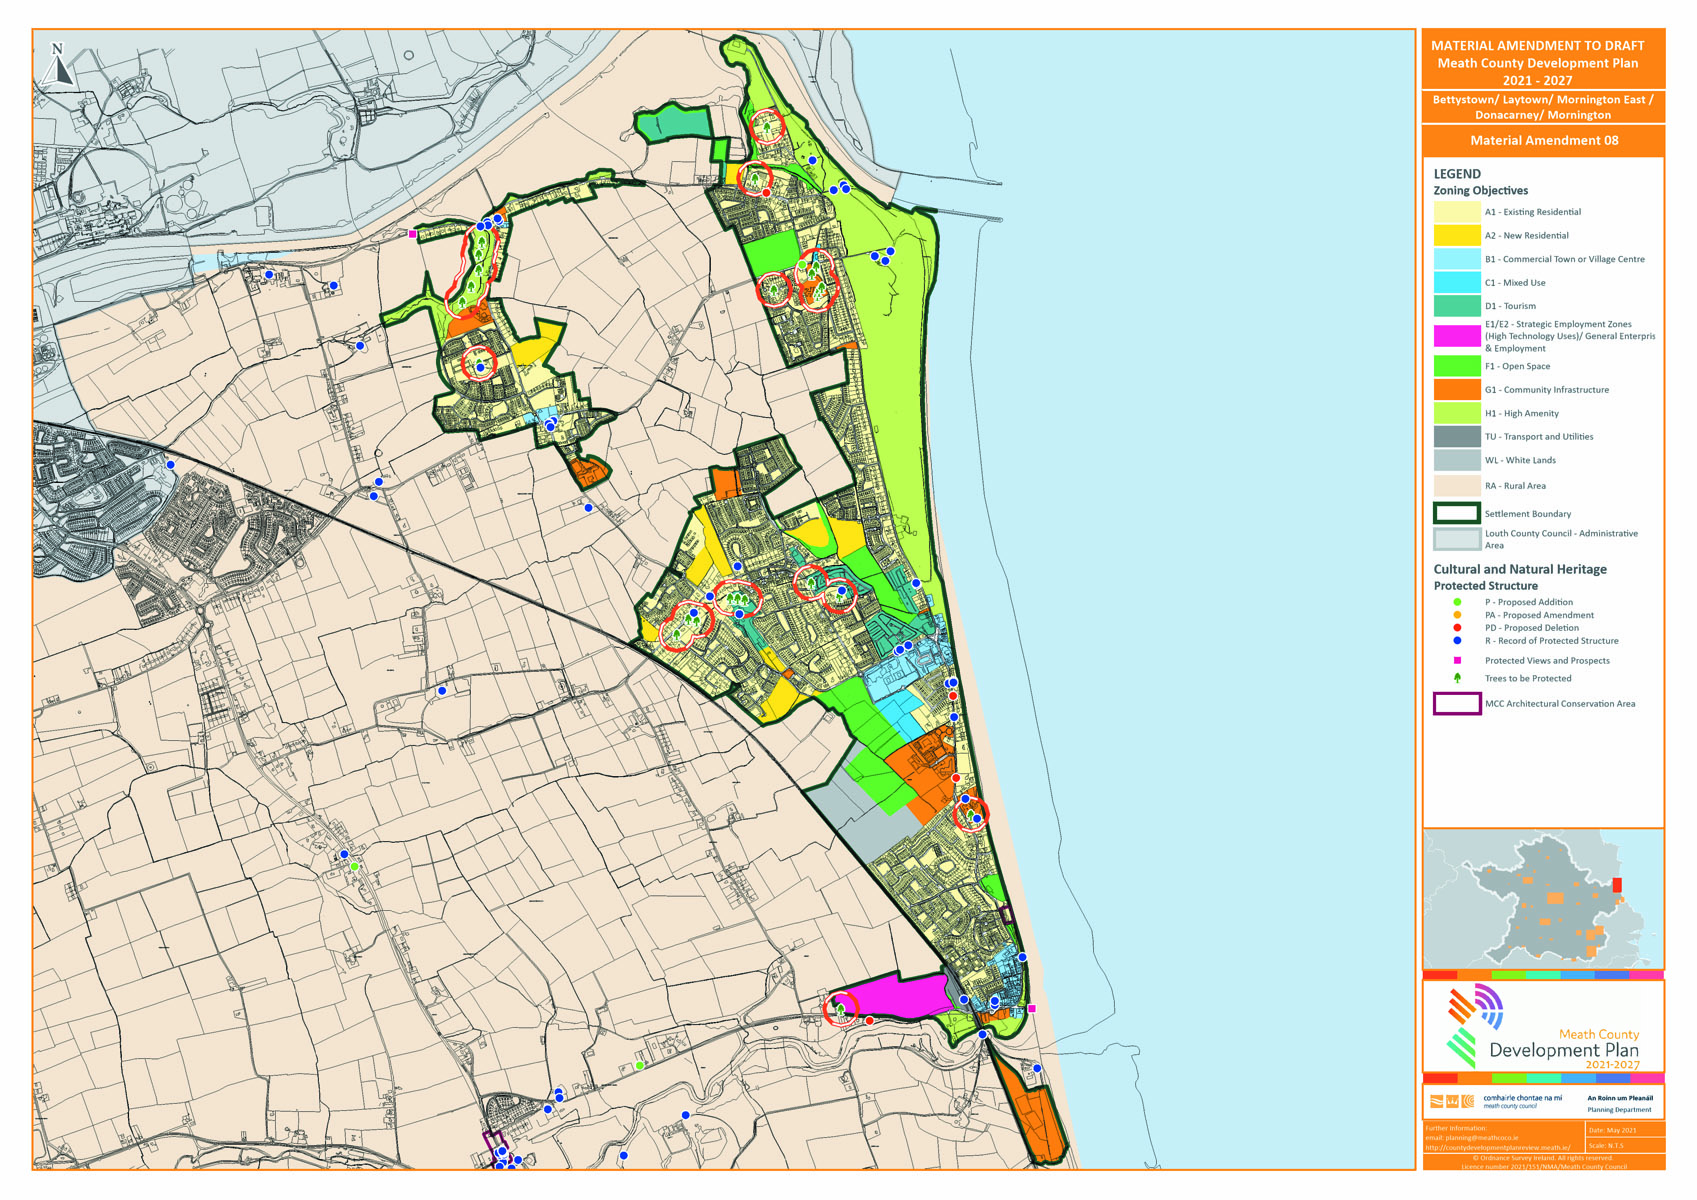Open the countydevelopmentplanreview.meath.ie website link
The image size is (1697, 1200).
click(x=1497, y=1148)
